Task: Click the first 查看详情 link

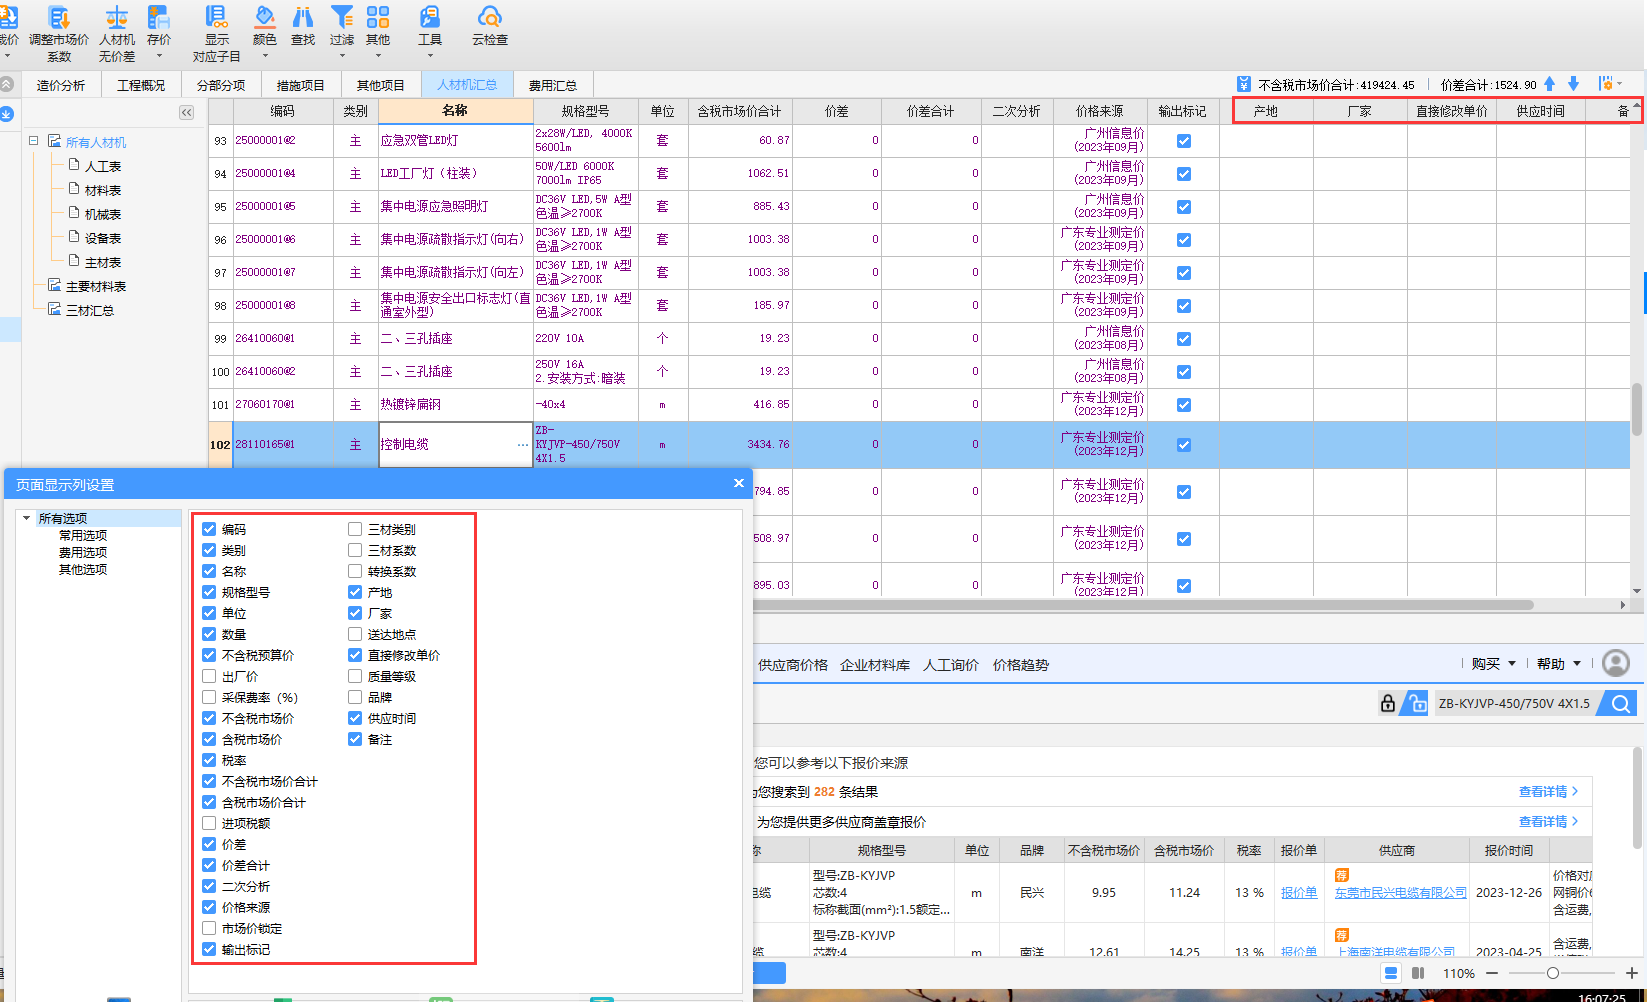Action: [x=1548, y=791]
